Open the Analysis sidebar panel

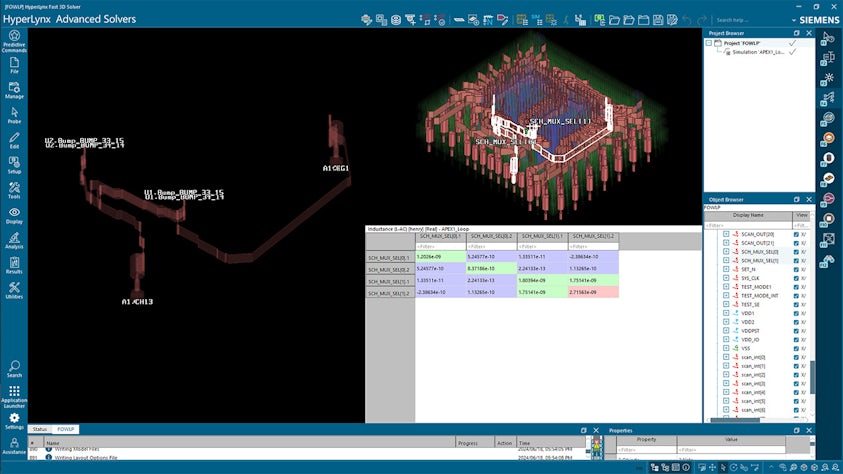pos(14,241)
